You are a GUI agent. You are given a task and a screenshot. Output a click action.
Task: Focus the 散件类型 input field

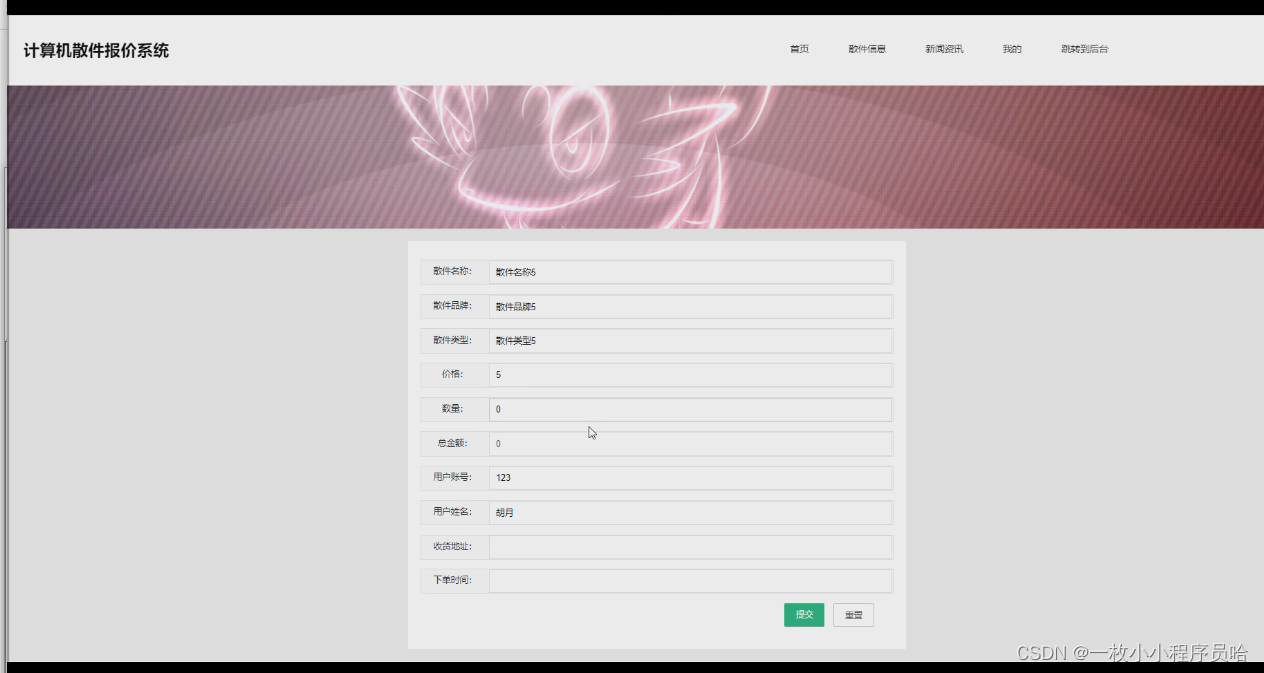690,341
